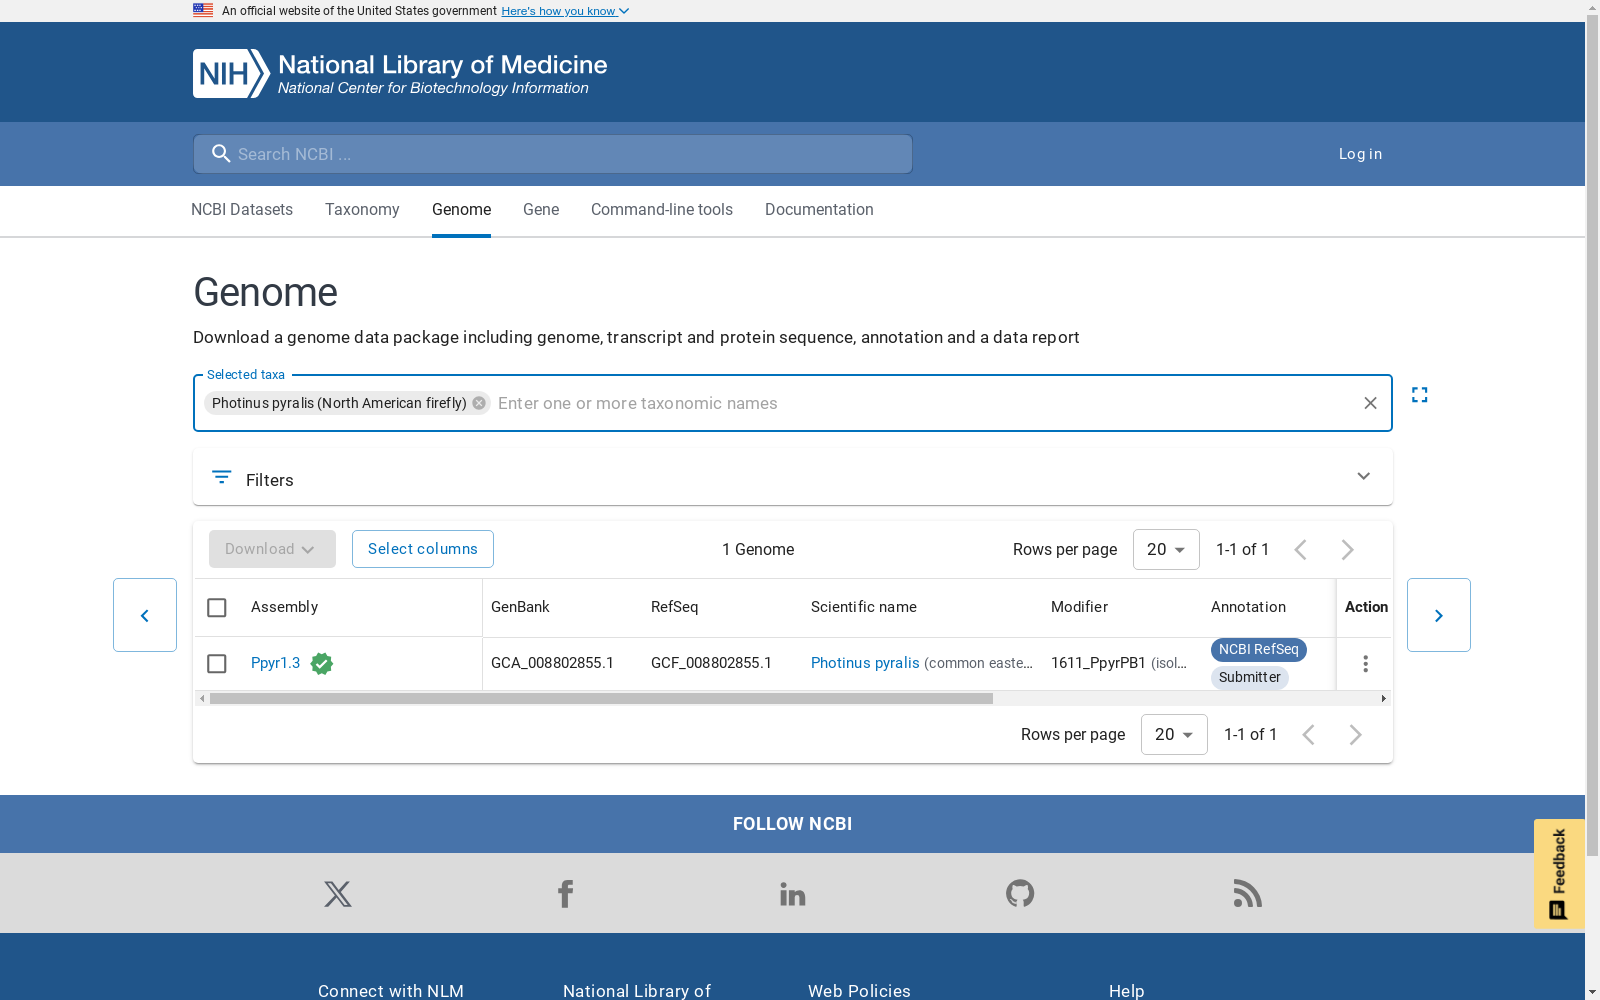The image size is (1600, 1000).
Task: Click the RefSeq column header
Action: coord(675,607)
